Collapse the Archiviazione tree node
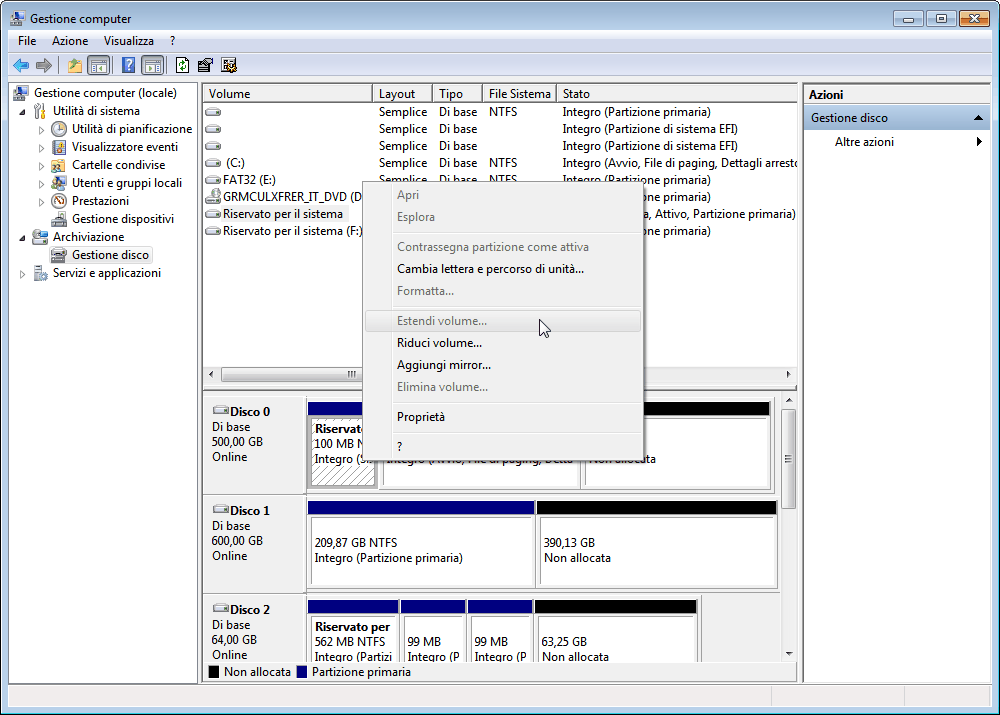1000x715 pixels. pos(24,238)
